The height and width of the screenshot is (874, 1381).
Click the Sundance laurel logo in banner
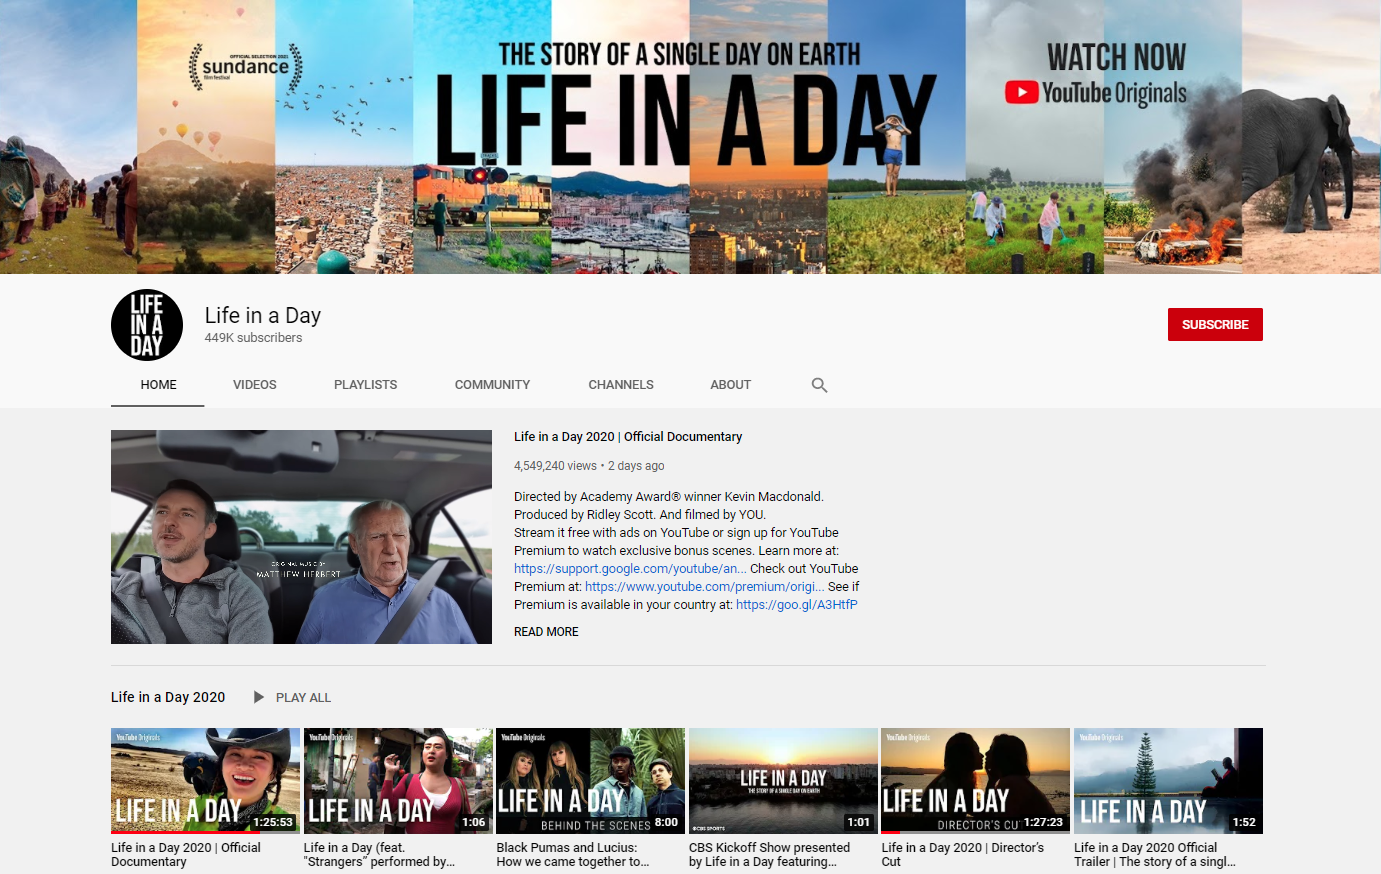[246, 67]
